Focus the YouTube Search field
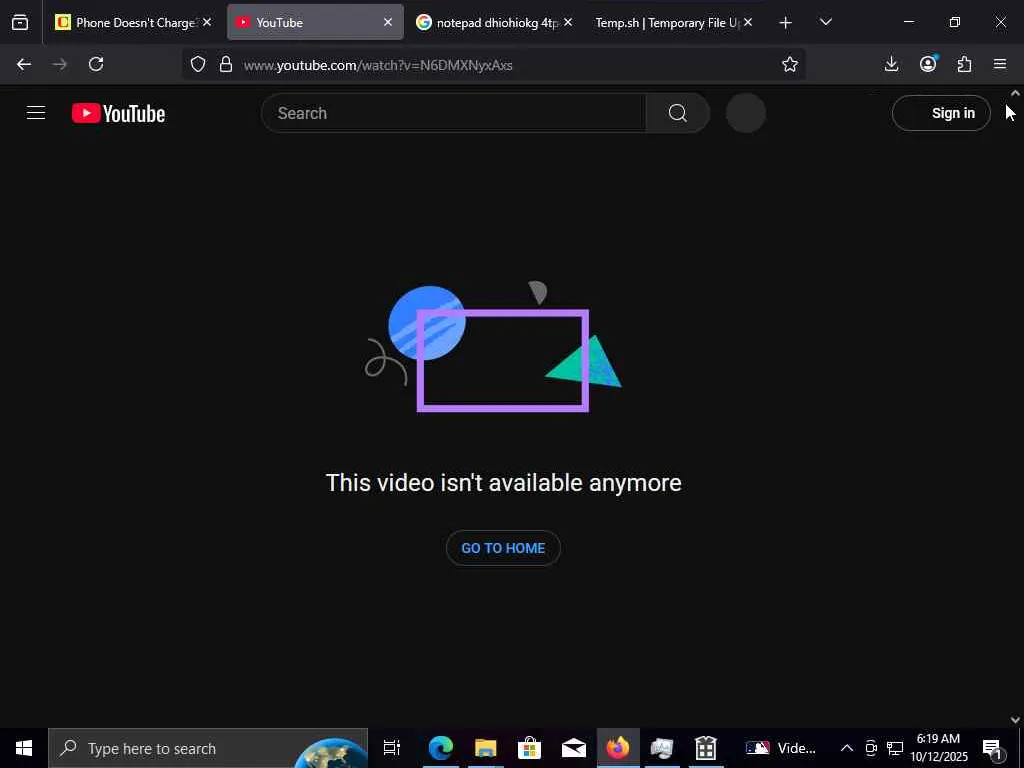This screenshot has width=1024, height=768. click(x=454, y=113)
